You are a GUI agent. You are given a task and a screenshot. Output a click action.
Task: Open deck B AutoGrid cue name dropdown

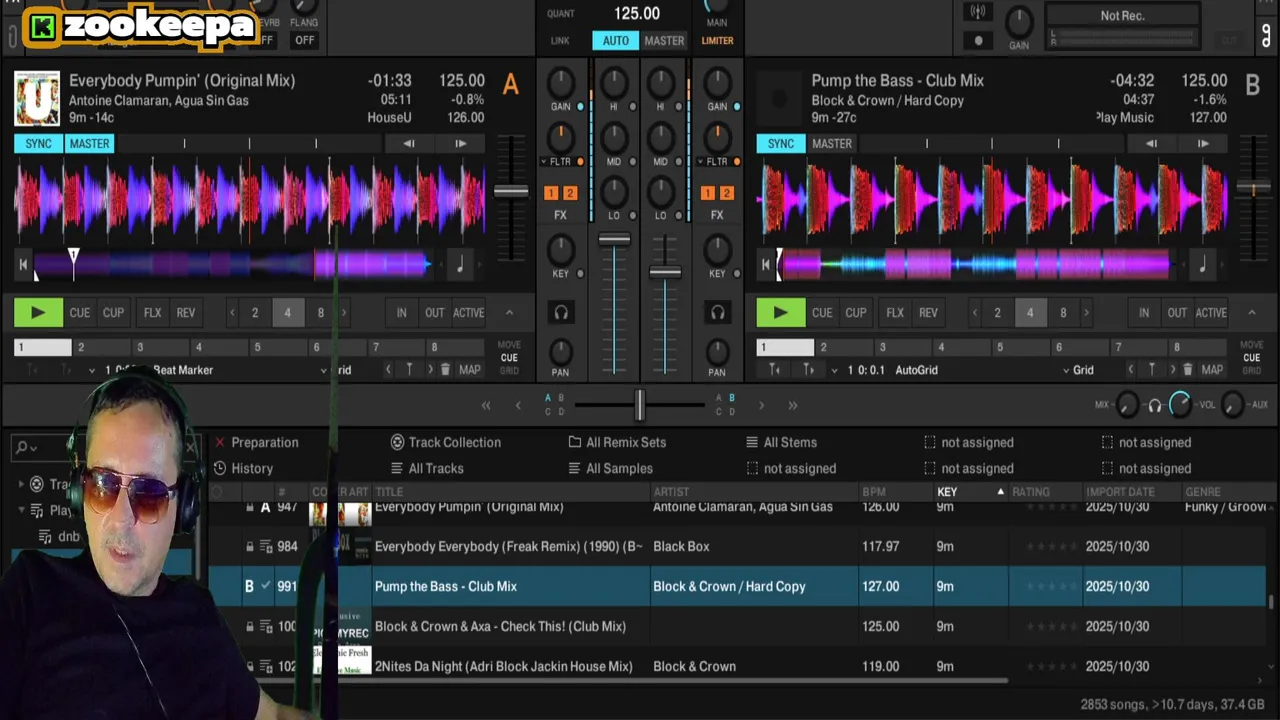tap(835, 370)
